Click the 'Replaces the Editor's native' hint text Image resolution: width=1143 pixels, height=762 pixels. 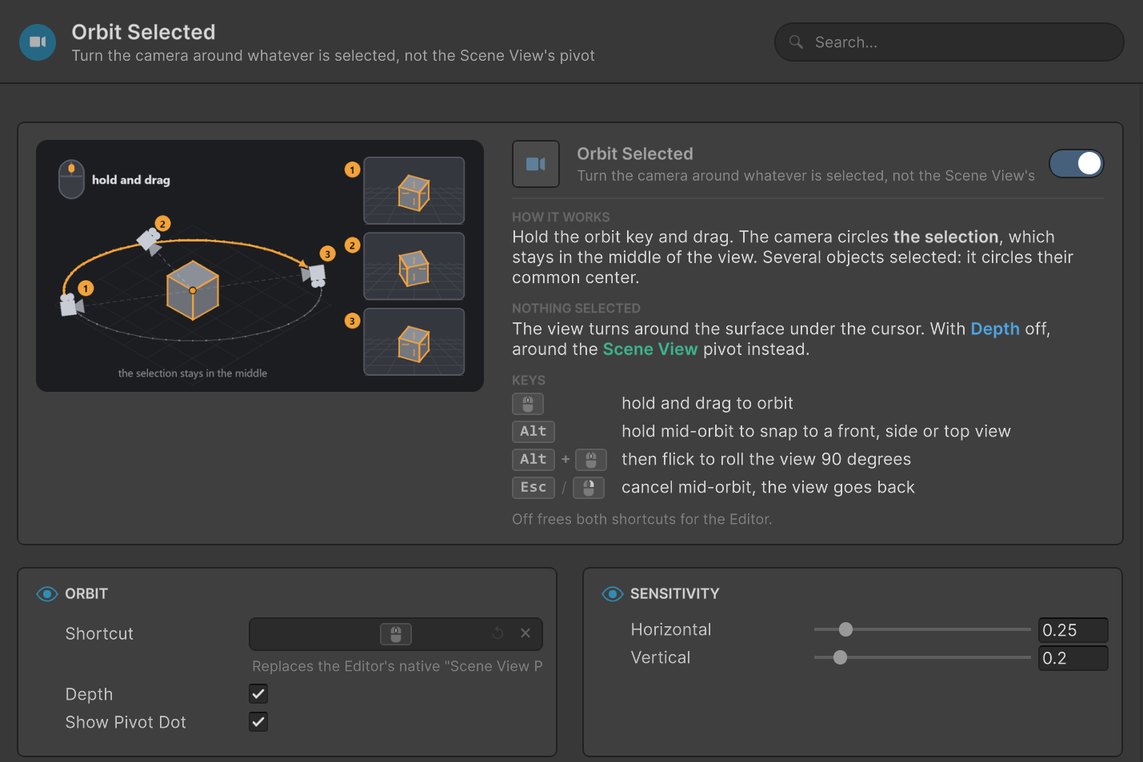397,666
